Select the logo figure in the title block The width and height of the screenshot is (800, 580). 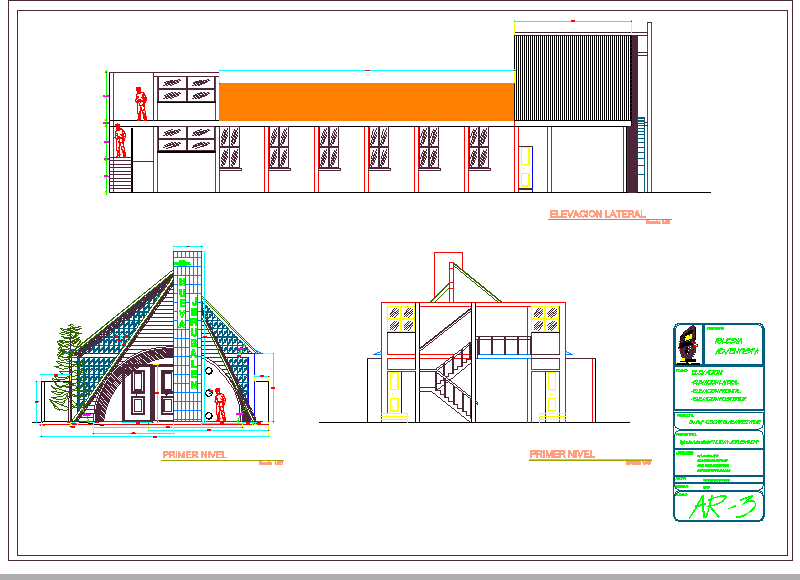pos(687,344)
